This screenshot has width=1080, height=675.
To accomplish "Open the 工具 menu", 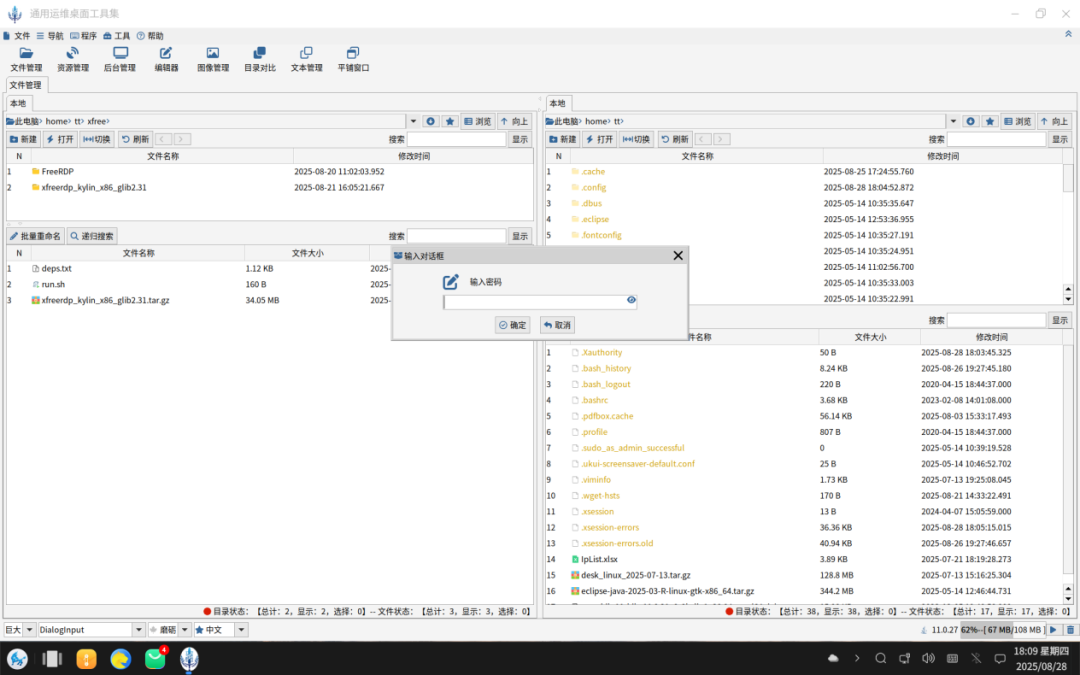I will pos(116,36).
